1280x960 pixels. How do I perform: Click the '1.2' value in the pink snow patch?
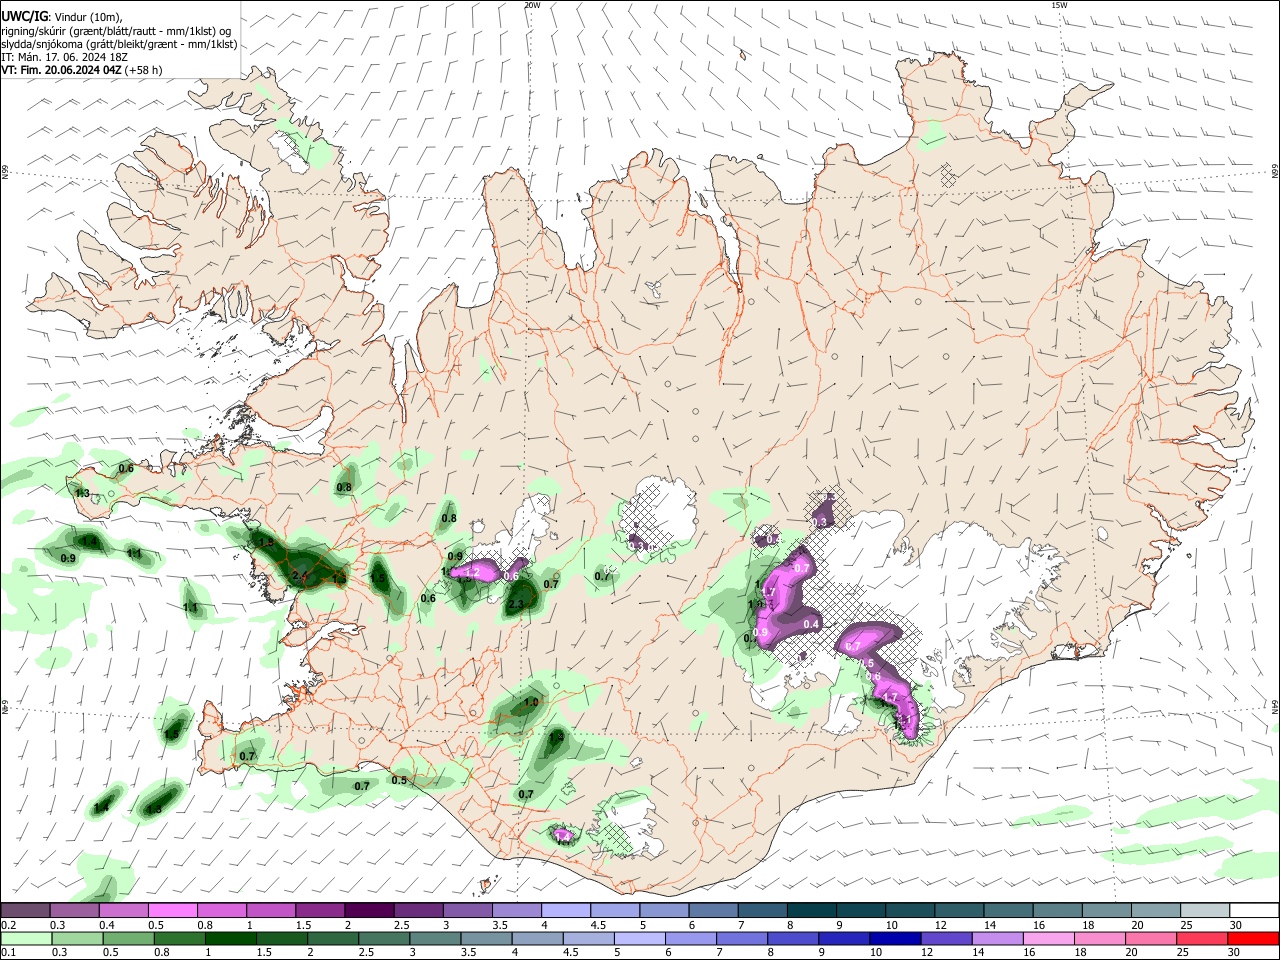click(x=474, y=571)
